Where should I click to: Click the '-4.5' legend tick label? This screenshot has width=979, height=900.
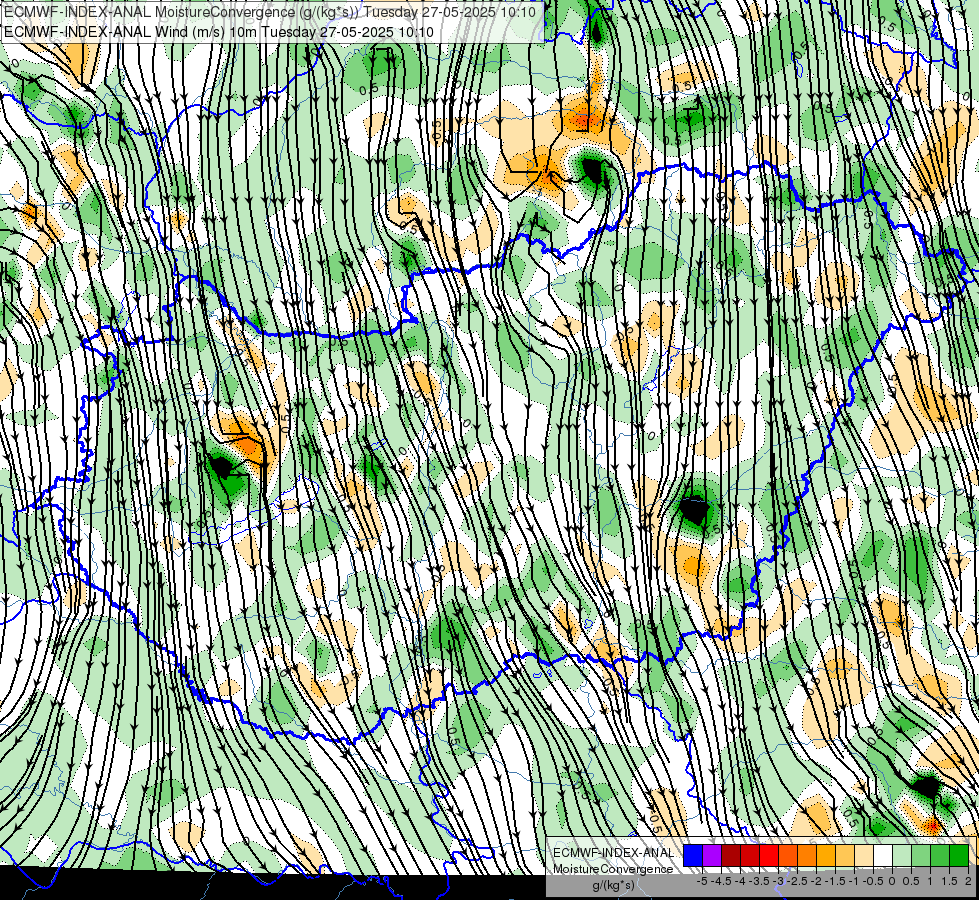721,881
